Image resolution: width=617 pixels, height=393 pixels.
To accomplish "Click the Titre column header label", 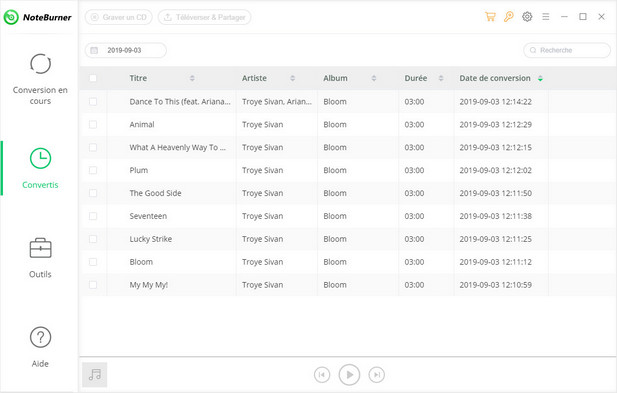I will 138,78.
